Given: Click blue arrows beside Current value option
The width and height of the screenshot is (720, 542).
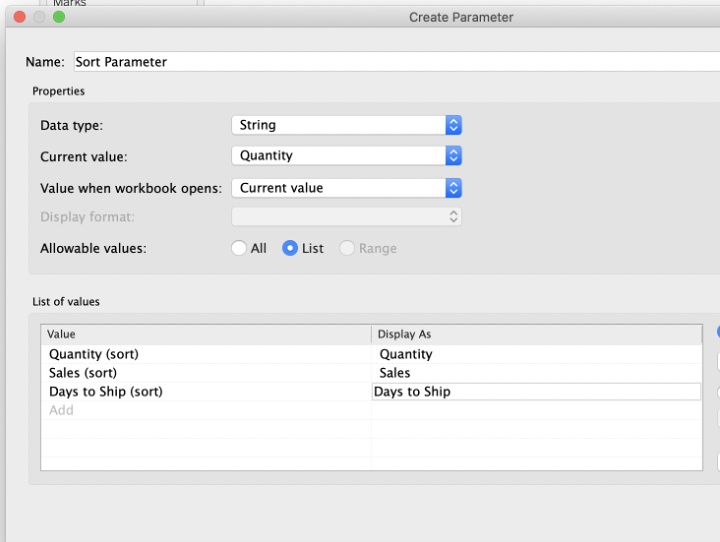Looking at the screenshot, I should pyautogui.click(x=453, y=188).
